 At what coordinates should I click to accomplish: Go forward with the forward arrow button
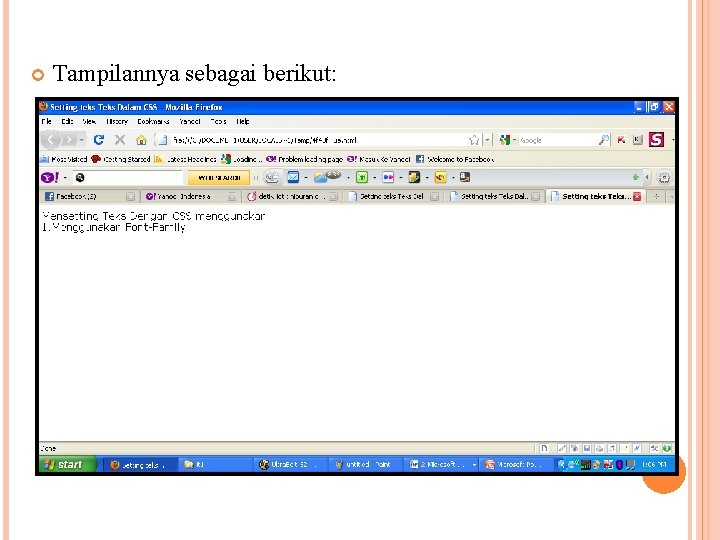pyautogui.click(x=68, y=140)
